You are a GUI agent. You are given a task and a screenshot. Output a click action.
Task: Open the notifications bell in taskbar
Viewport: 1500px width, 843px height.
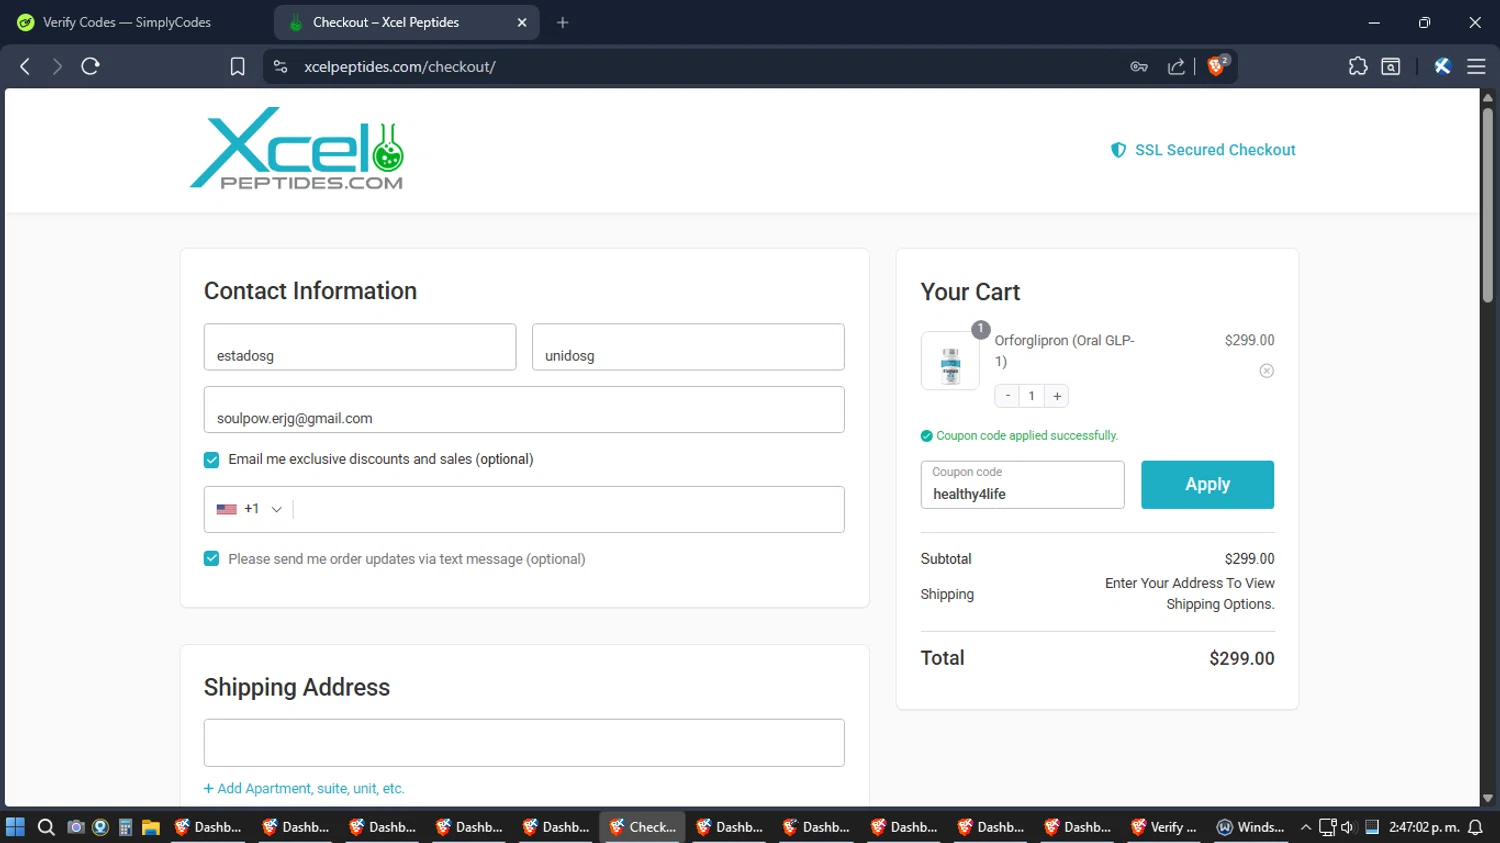point(1476,827)
